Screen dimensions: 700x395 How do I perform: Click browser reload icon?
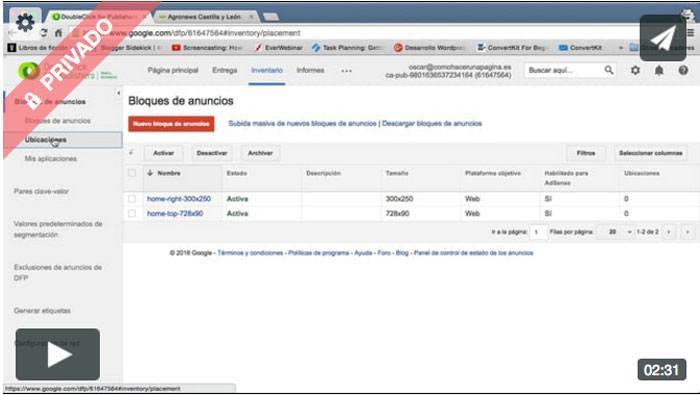coord(43,33)
